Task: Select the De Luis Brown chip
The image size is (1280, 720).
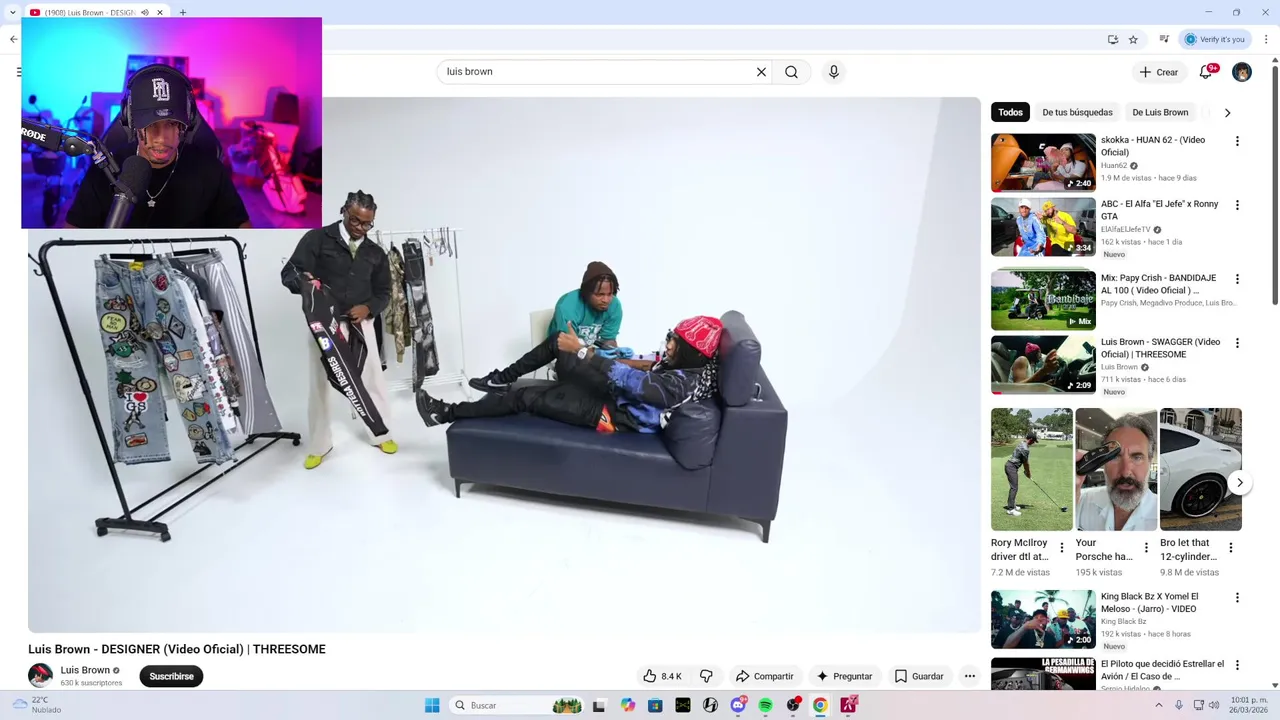Action: coord(1160,112)
